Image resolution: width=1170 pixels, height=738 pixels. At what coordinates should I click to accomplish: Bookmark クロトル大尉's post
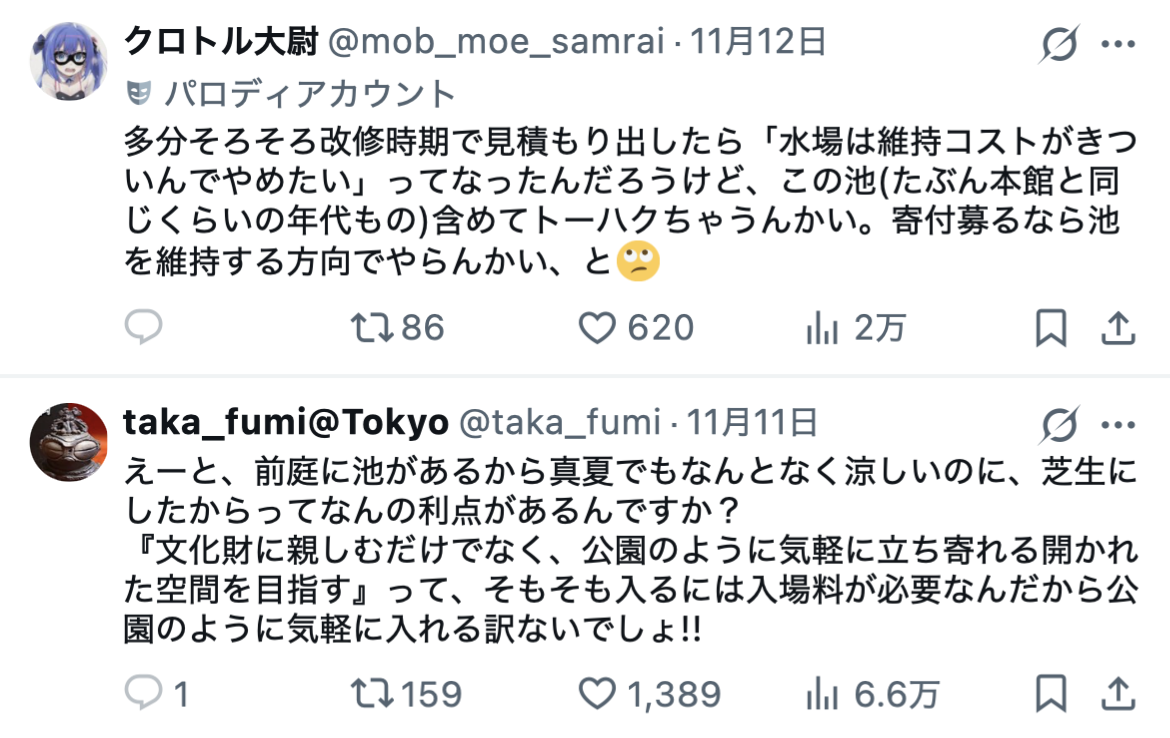point(1051,327)
